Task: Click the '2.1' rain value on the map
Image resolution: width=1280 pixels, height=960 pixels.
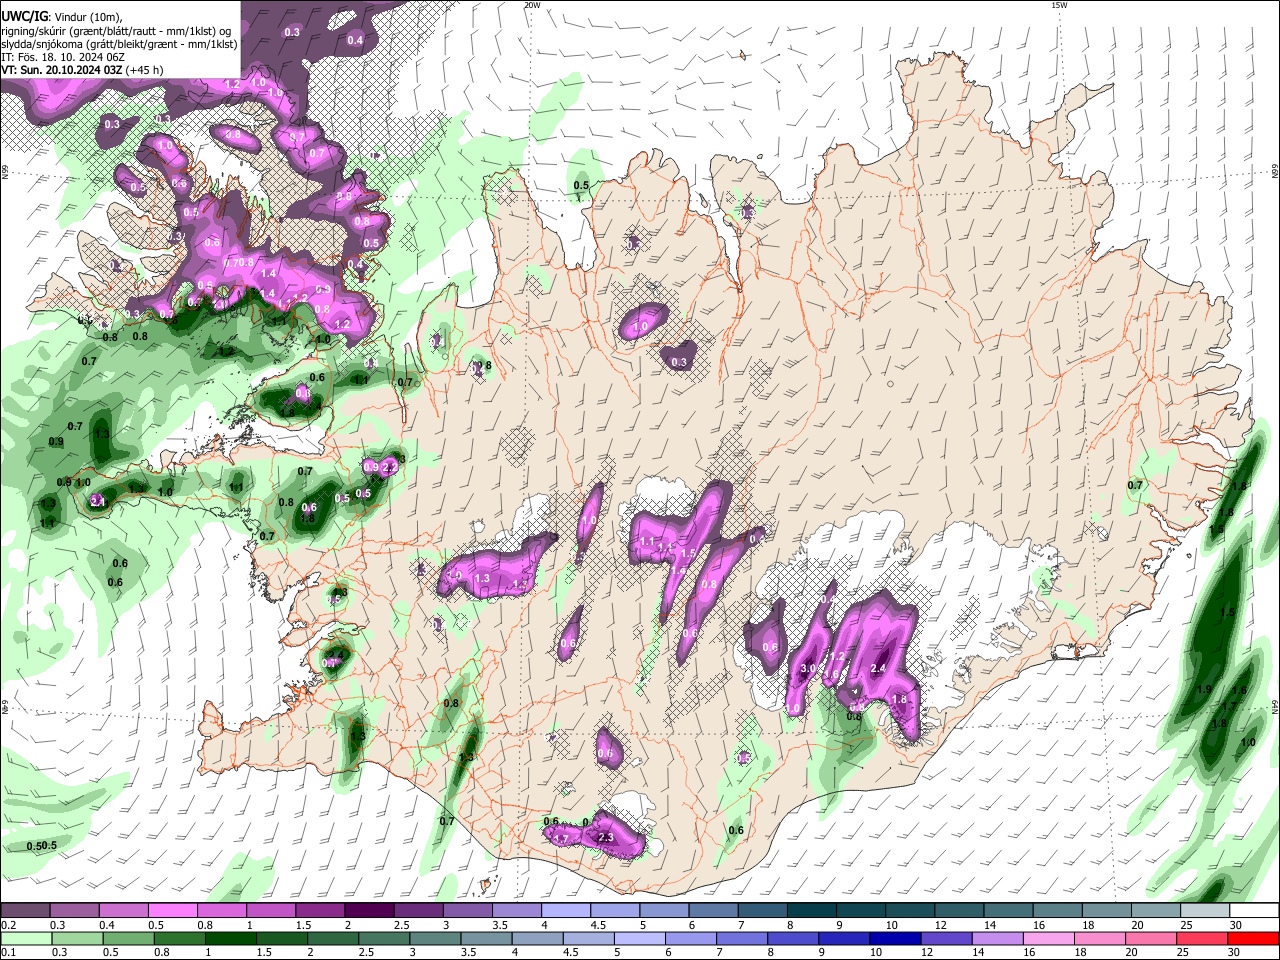Action: (98, 503)
